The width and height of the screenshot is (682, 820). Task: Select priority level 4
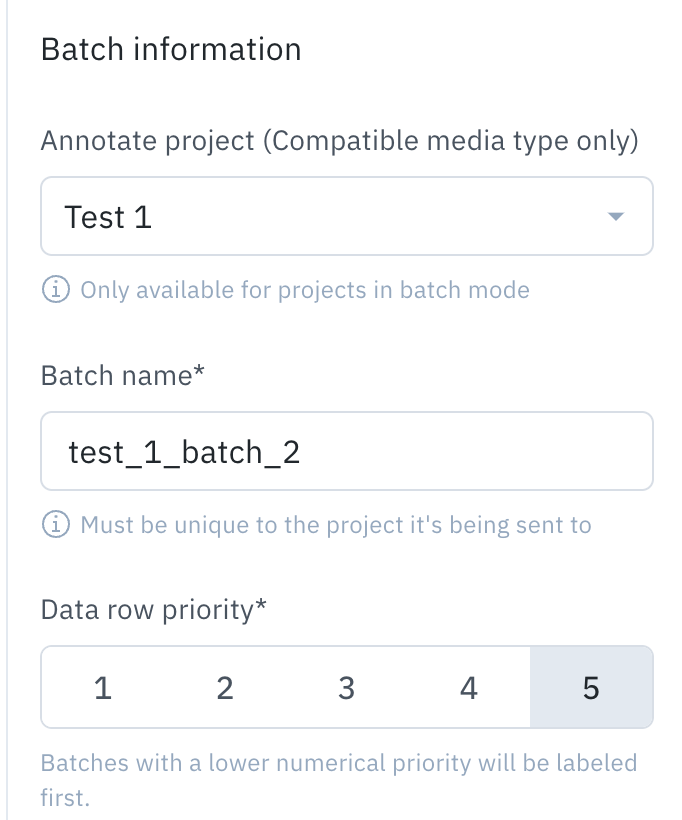469,687
